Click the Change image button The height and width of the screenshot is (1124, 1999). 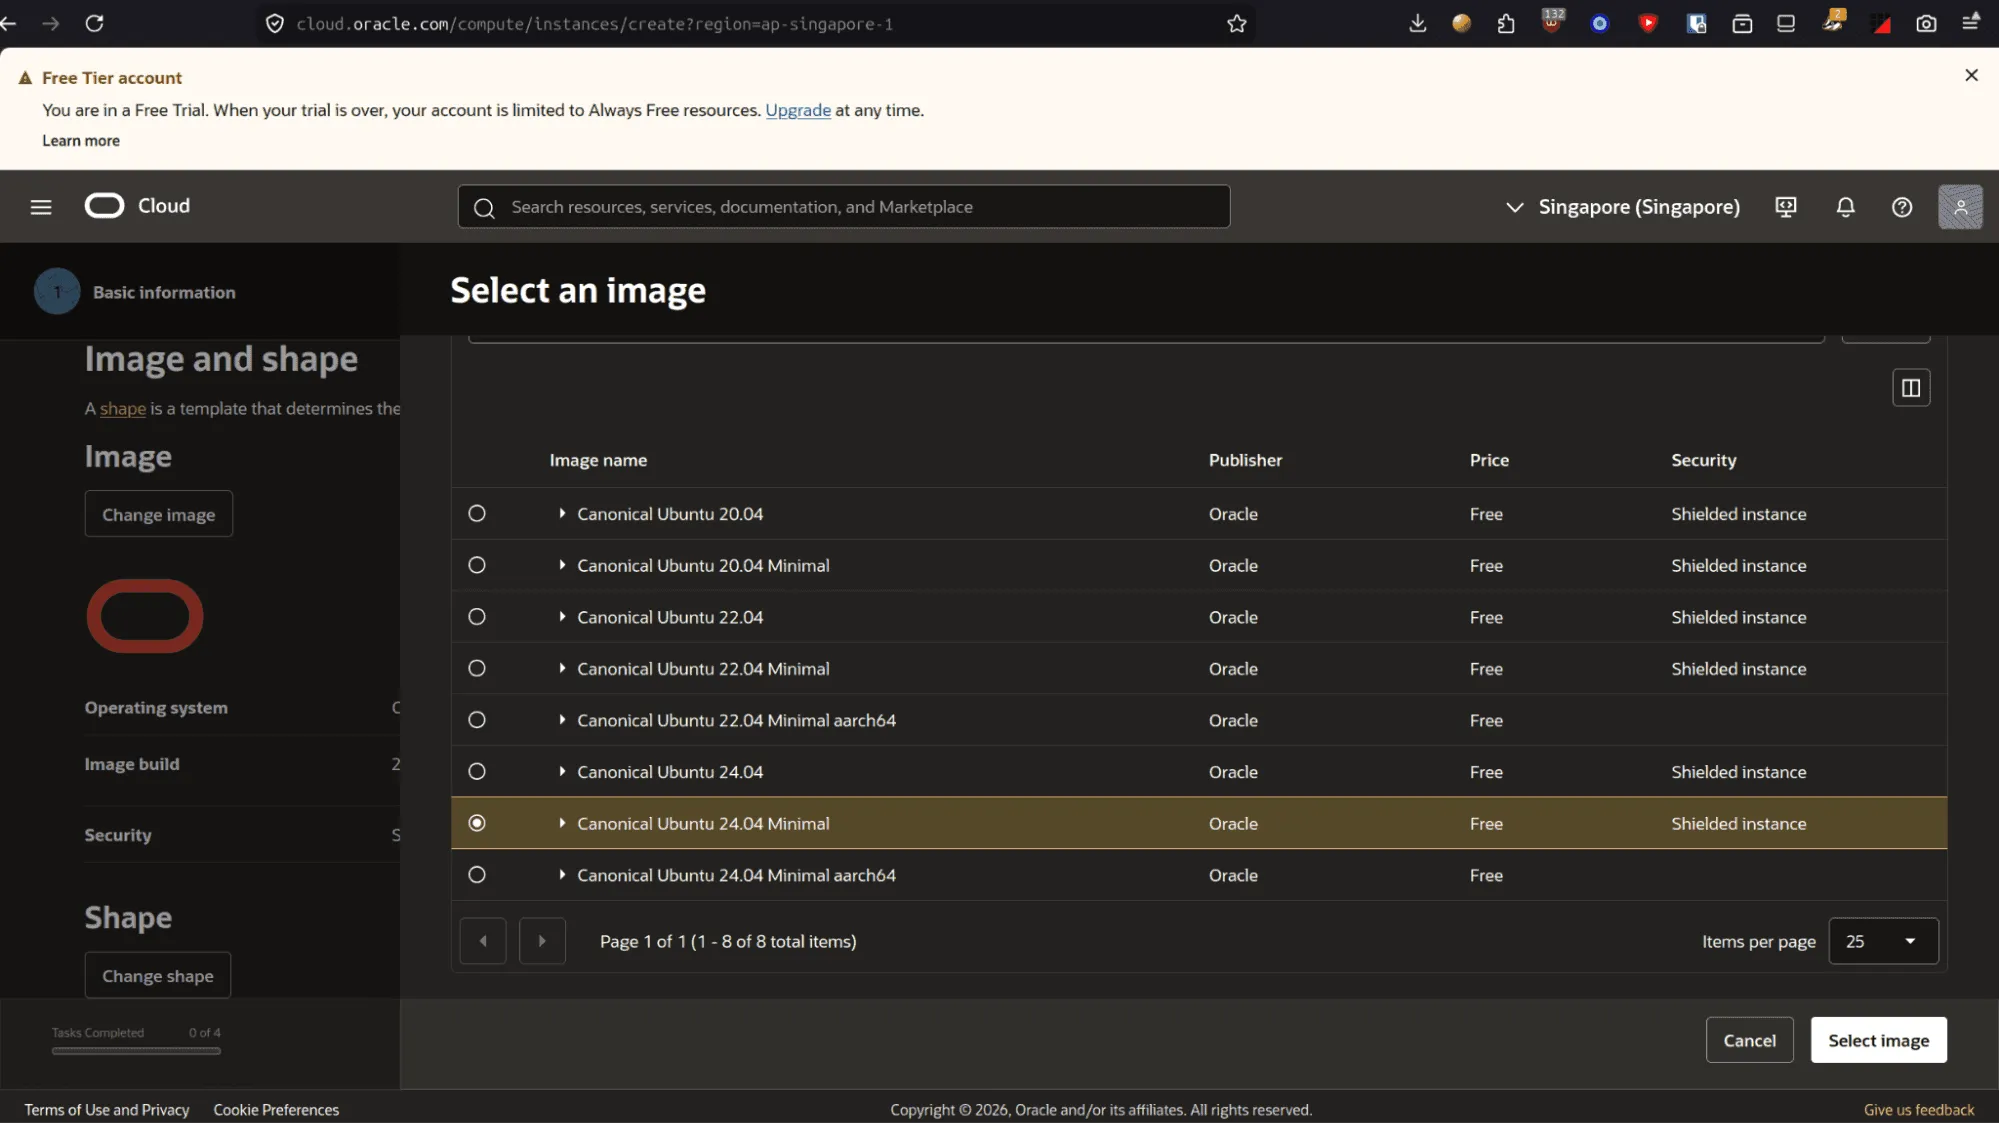(x=158, y=514)
